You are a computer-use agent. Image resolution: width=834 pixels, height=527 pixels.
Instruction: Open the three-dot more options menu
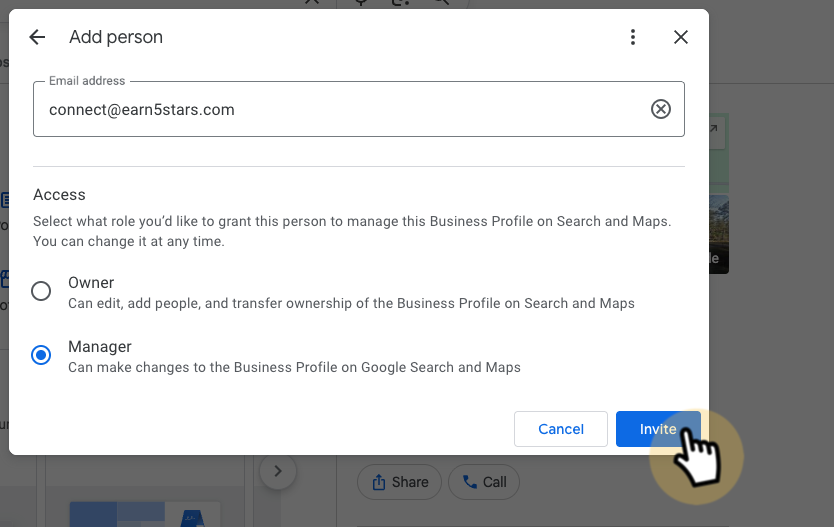point(632,37)
